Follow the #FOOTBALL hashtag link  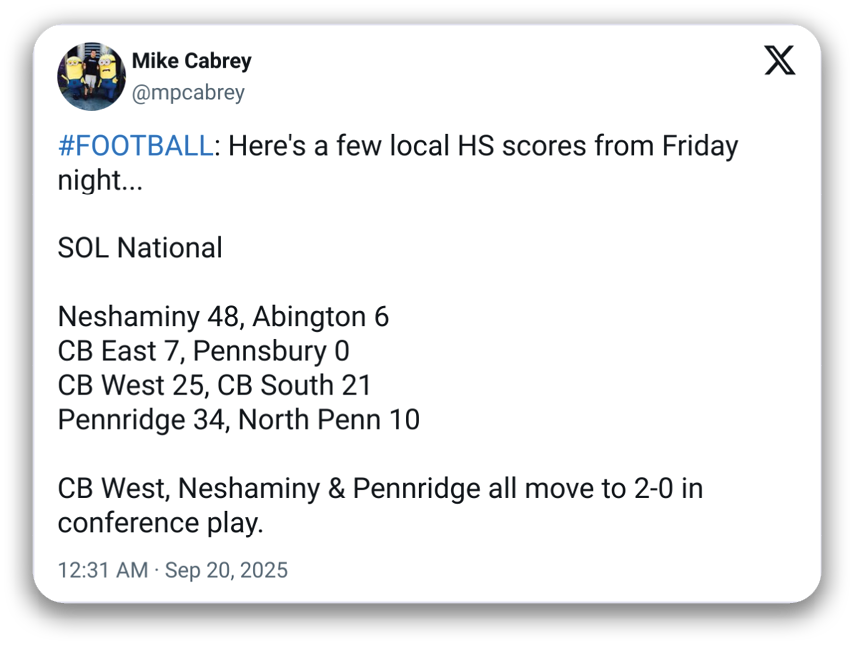135,146
